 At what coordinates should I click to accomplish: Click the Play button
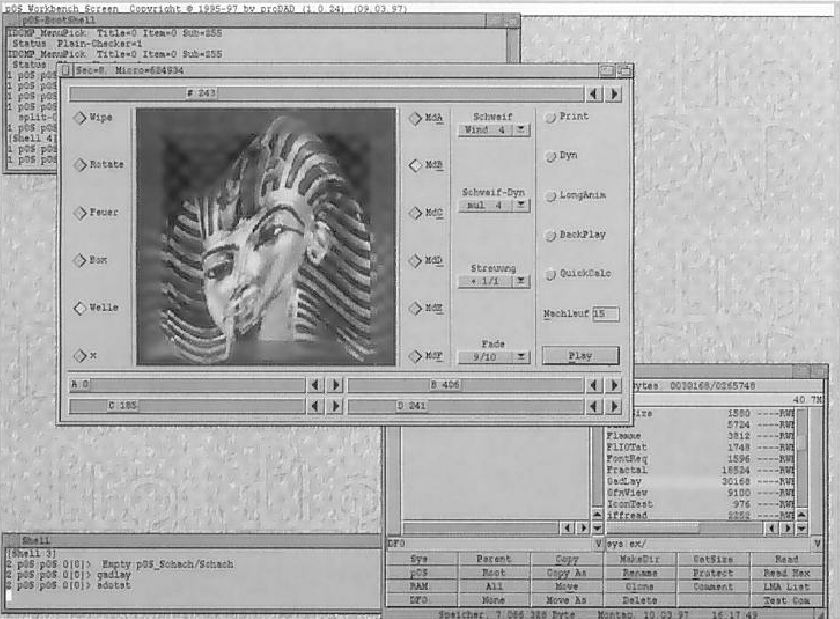580,356
